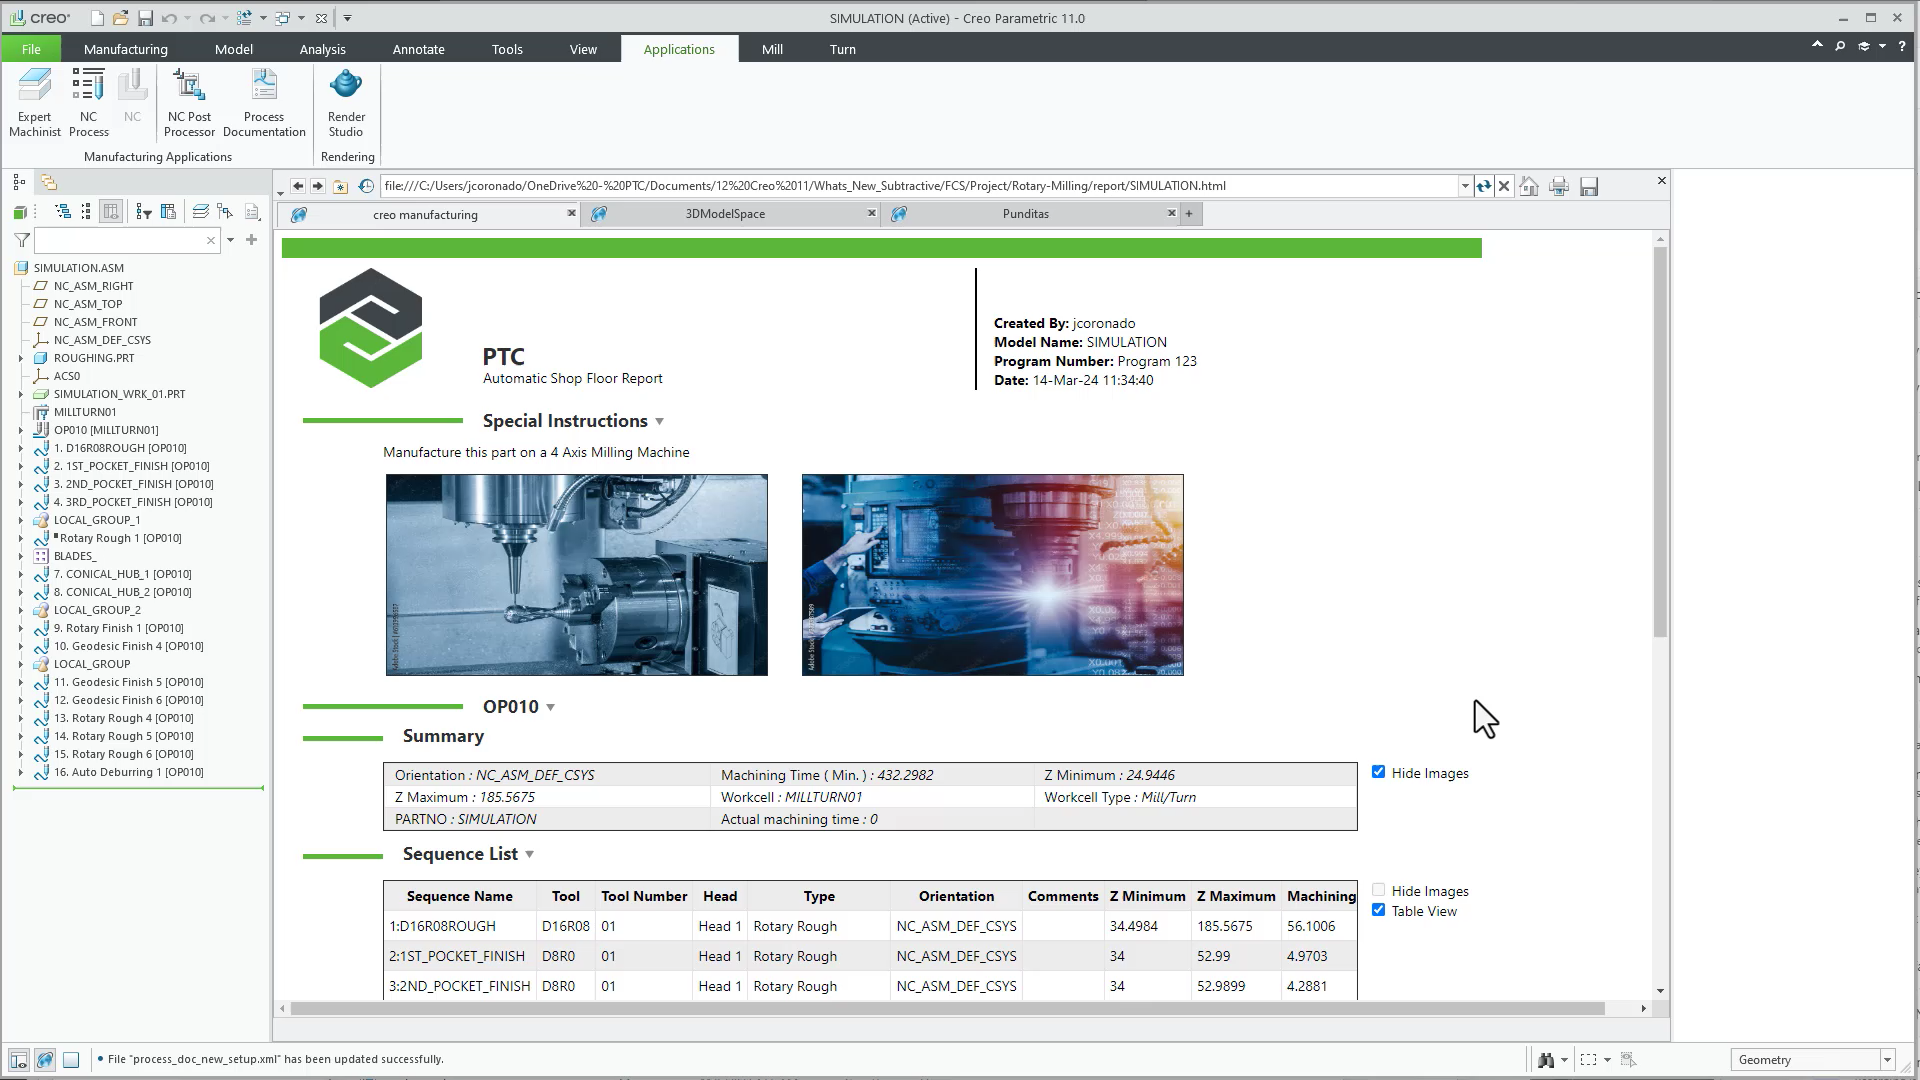Click search binoculars icon in status bar

click(1546, 1060)
